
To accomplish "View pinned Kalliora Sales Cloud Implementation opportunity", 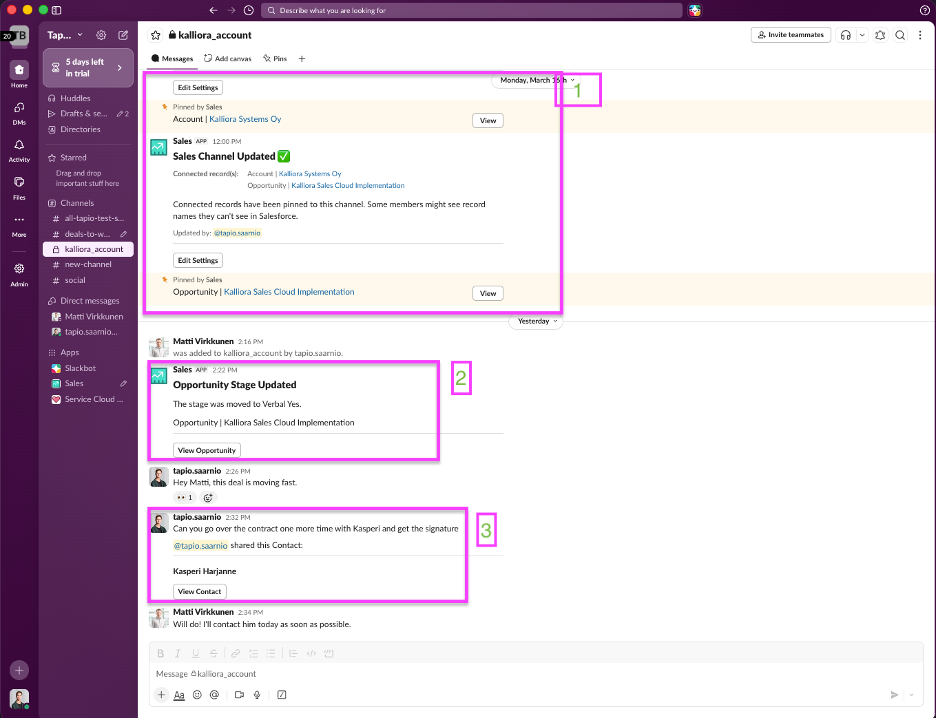I will pyautogui.click(x=488, y=293).
